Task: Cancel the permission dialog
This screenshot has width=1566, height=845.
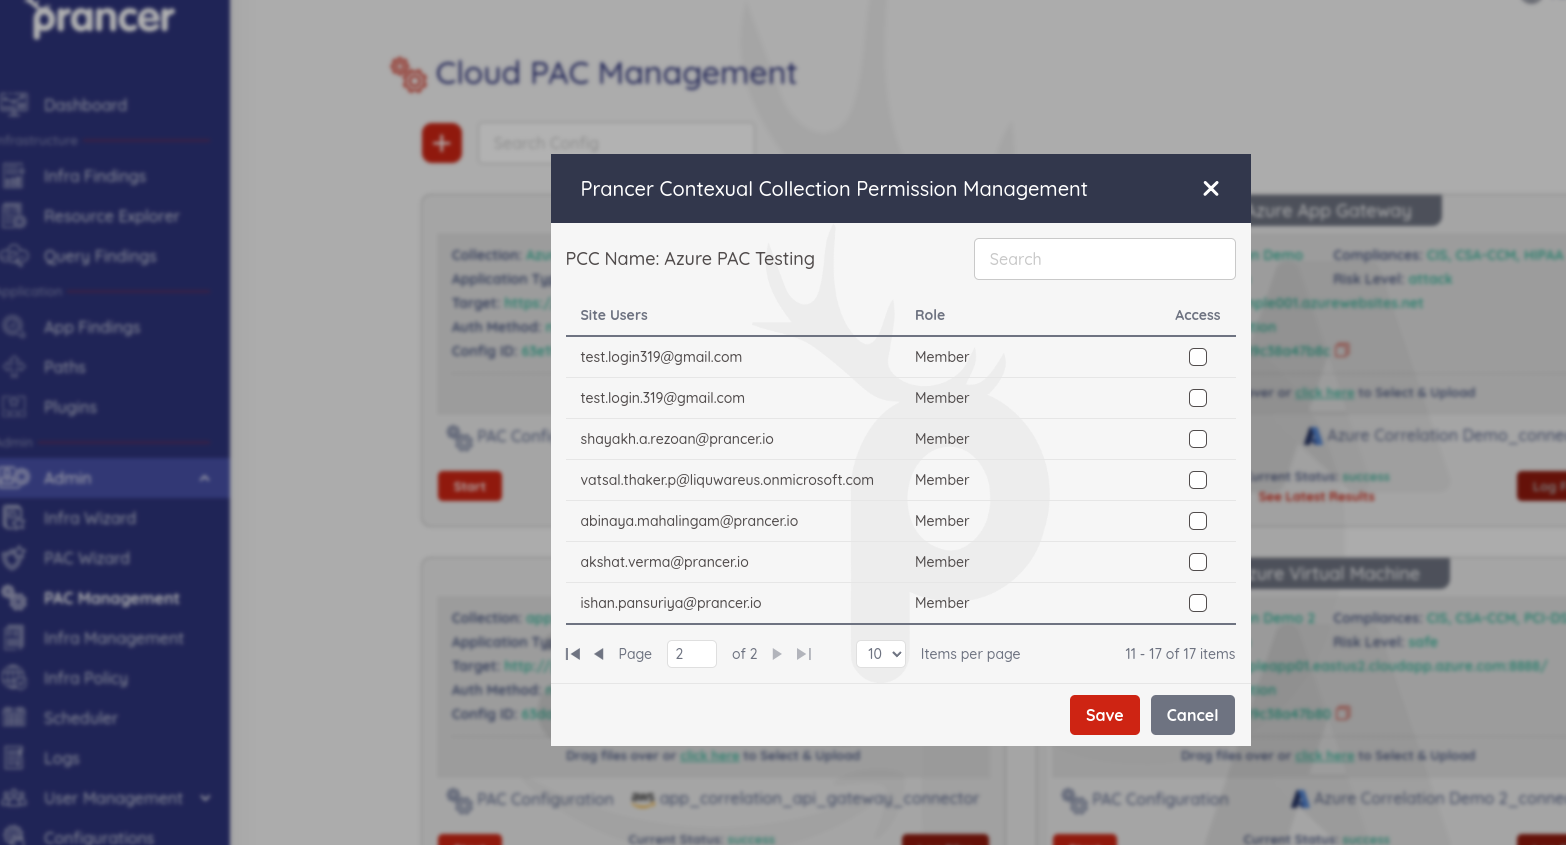Action: (1192, 715)
